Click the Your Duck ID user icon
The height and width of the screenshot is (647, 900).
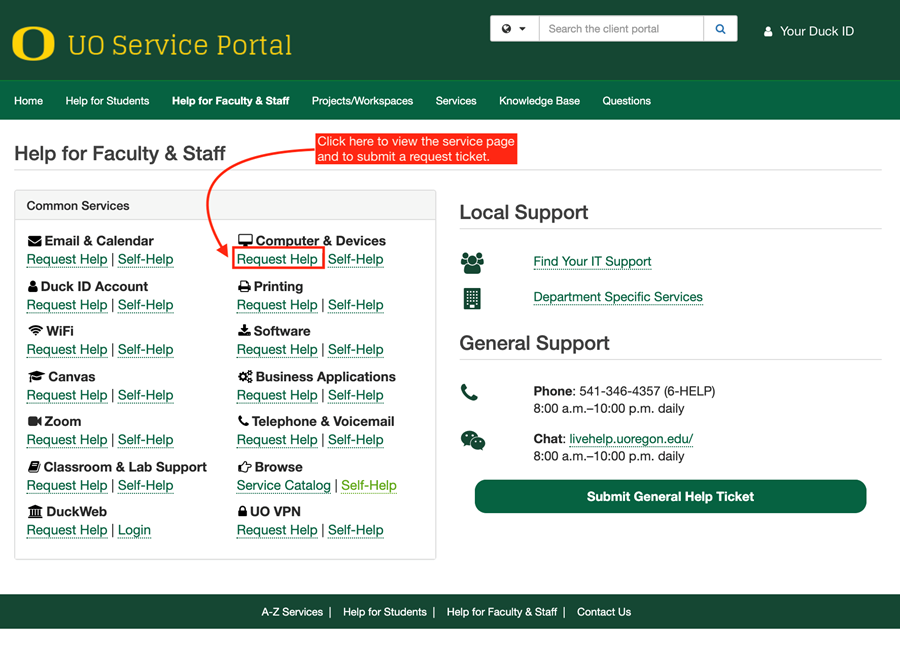(768, 32)
